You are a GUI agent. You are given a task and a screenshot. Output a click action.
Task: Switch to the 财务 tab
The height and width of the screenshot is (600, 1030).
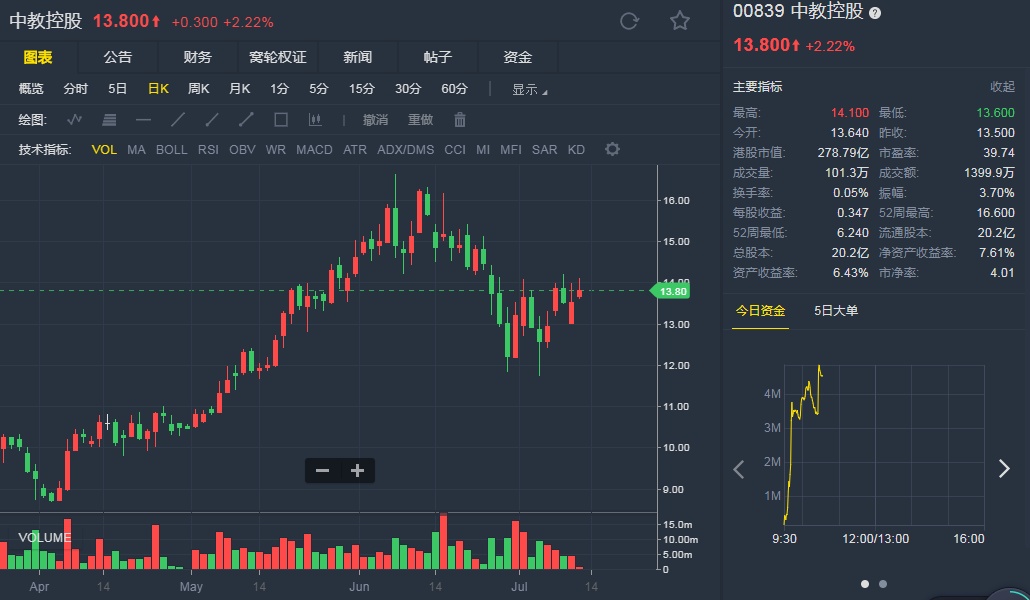tap(197, 58)
